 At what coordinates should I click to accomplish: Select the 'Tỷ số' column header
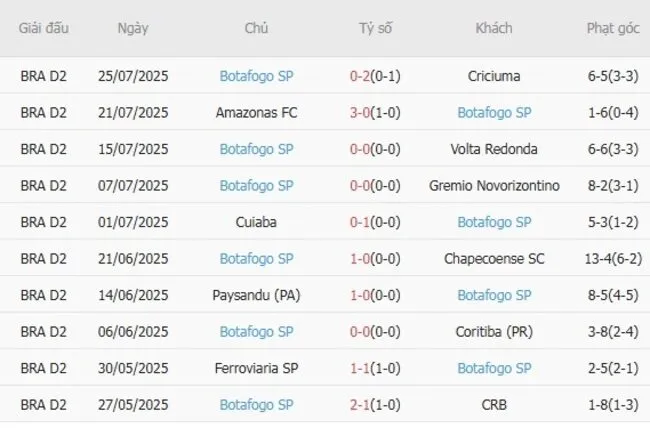(375, 28)
